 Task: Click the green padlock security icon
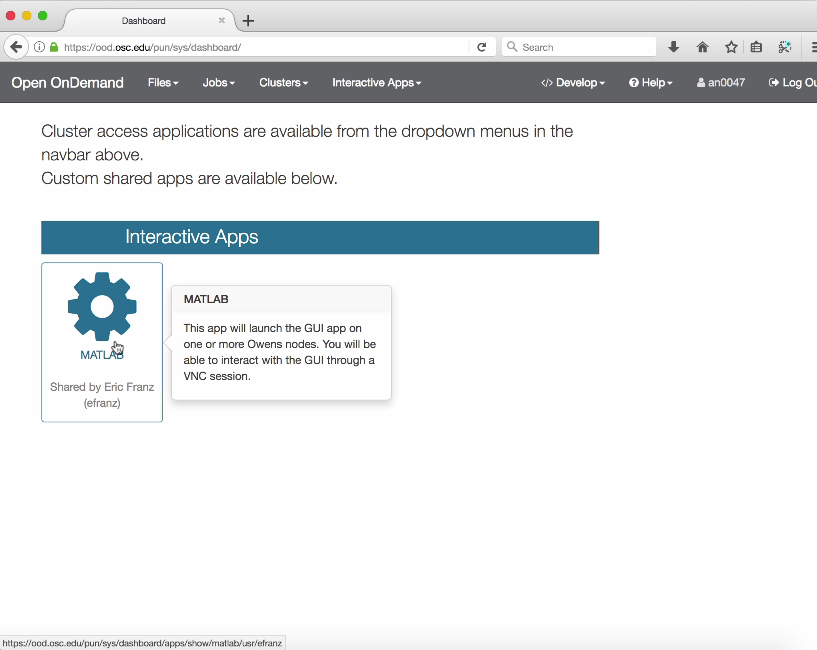(54, 47)
